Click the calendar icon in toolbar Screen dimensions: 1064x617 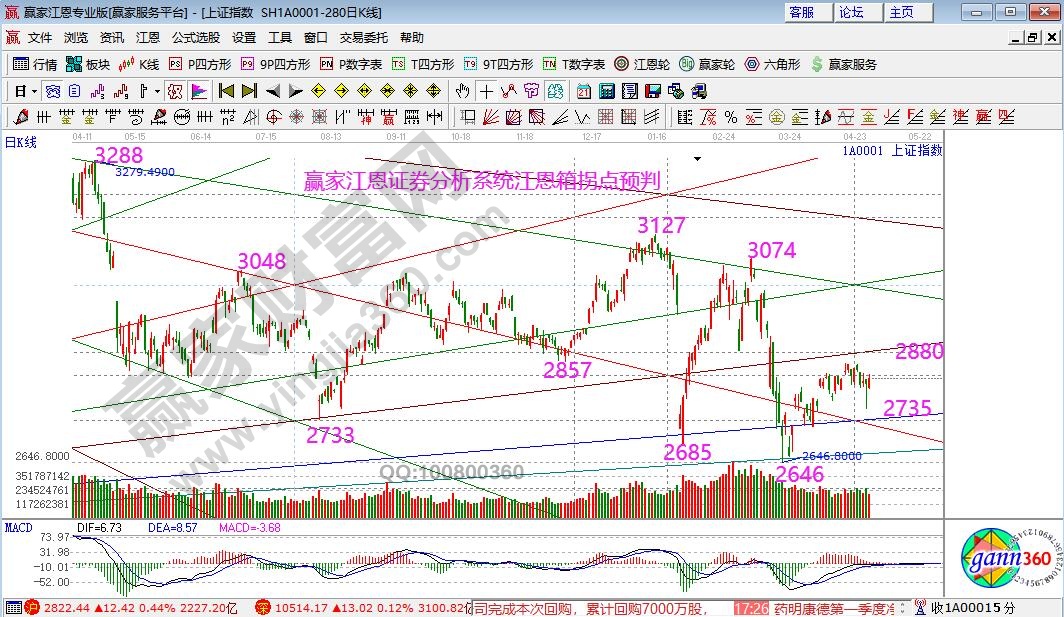584,91
